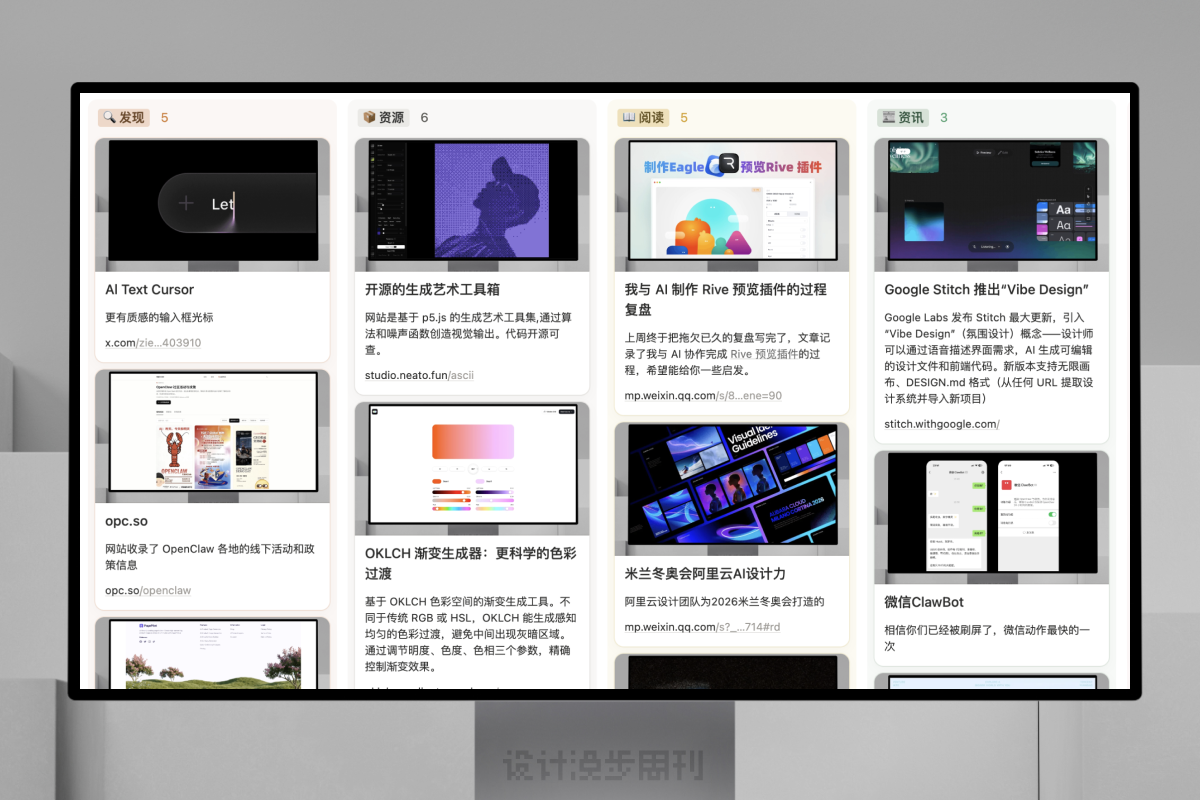Click the 开源的生成艺术工具箱 card title

(x=432, y=289)
